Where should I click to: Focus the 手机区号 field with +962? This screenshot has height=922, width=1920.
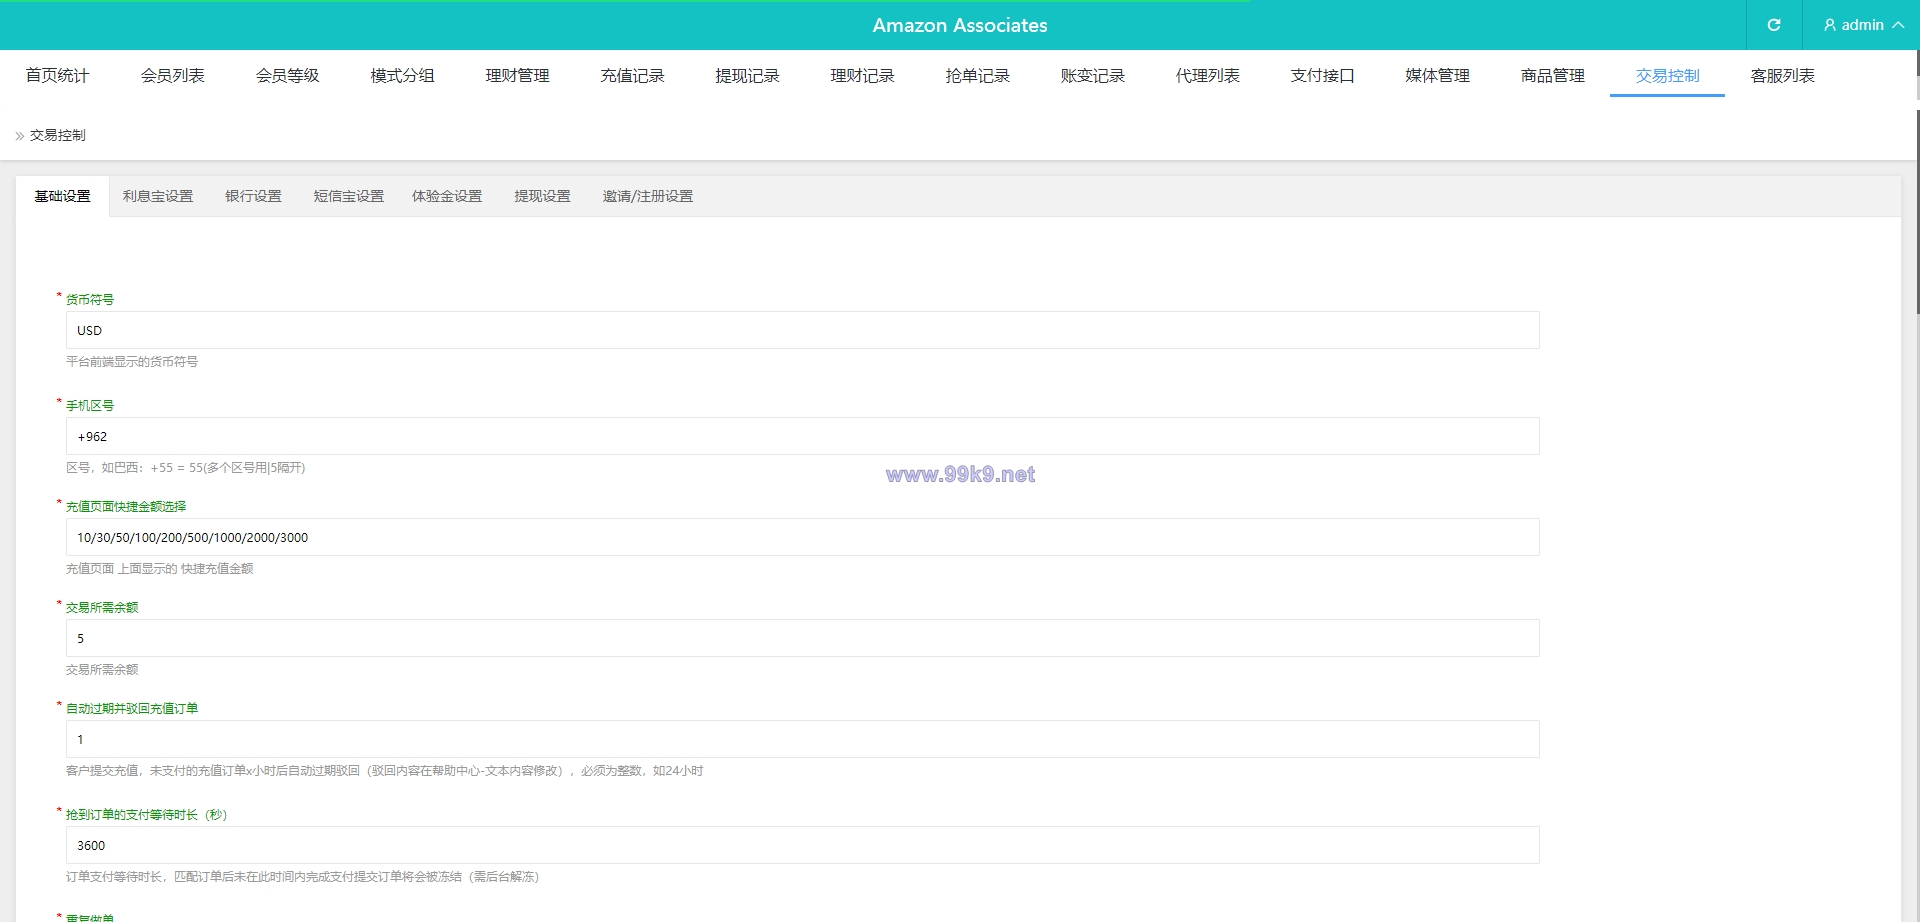coord(802,436)
